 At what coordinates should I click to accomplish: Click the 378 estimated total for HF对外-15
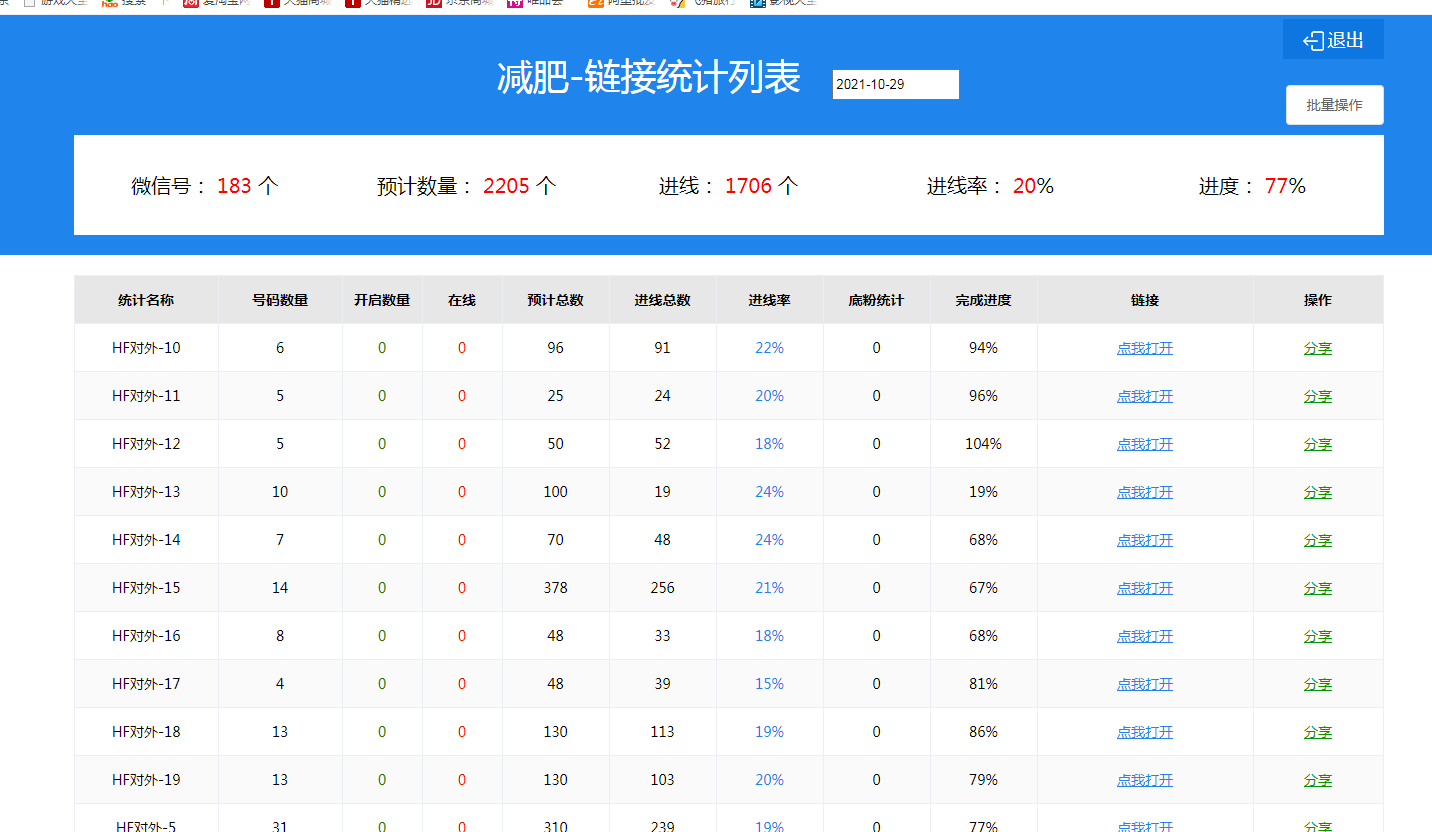coord(556,588)
